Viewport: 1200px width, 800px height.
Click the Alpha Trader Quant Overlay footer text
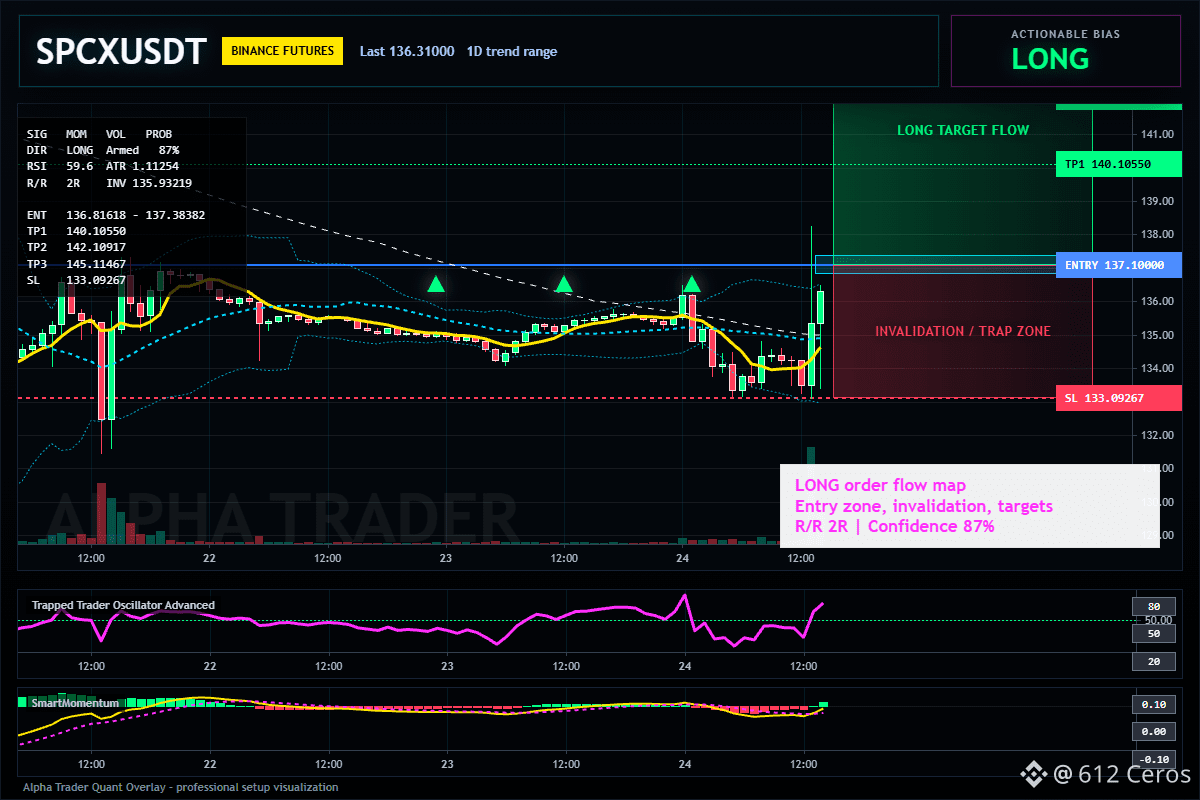point(181,787)
